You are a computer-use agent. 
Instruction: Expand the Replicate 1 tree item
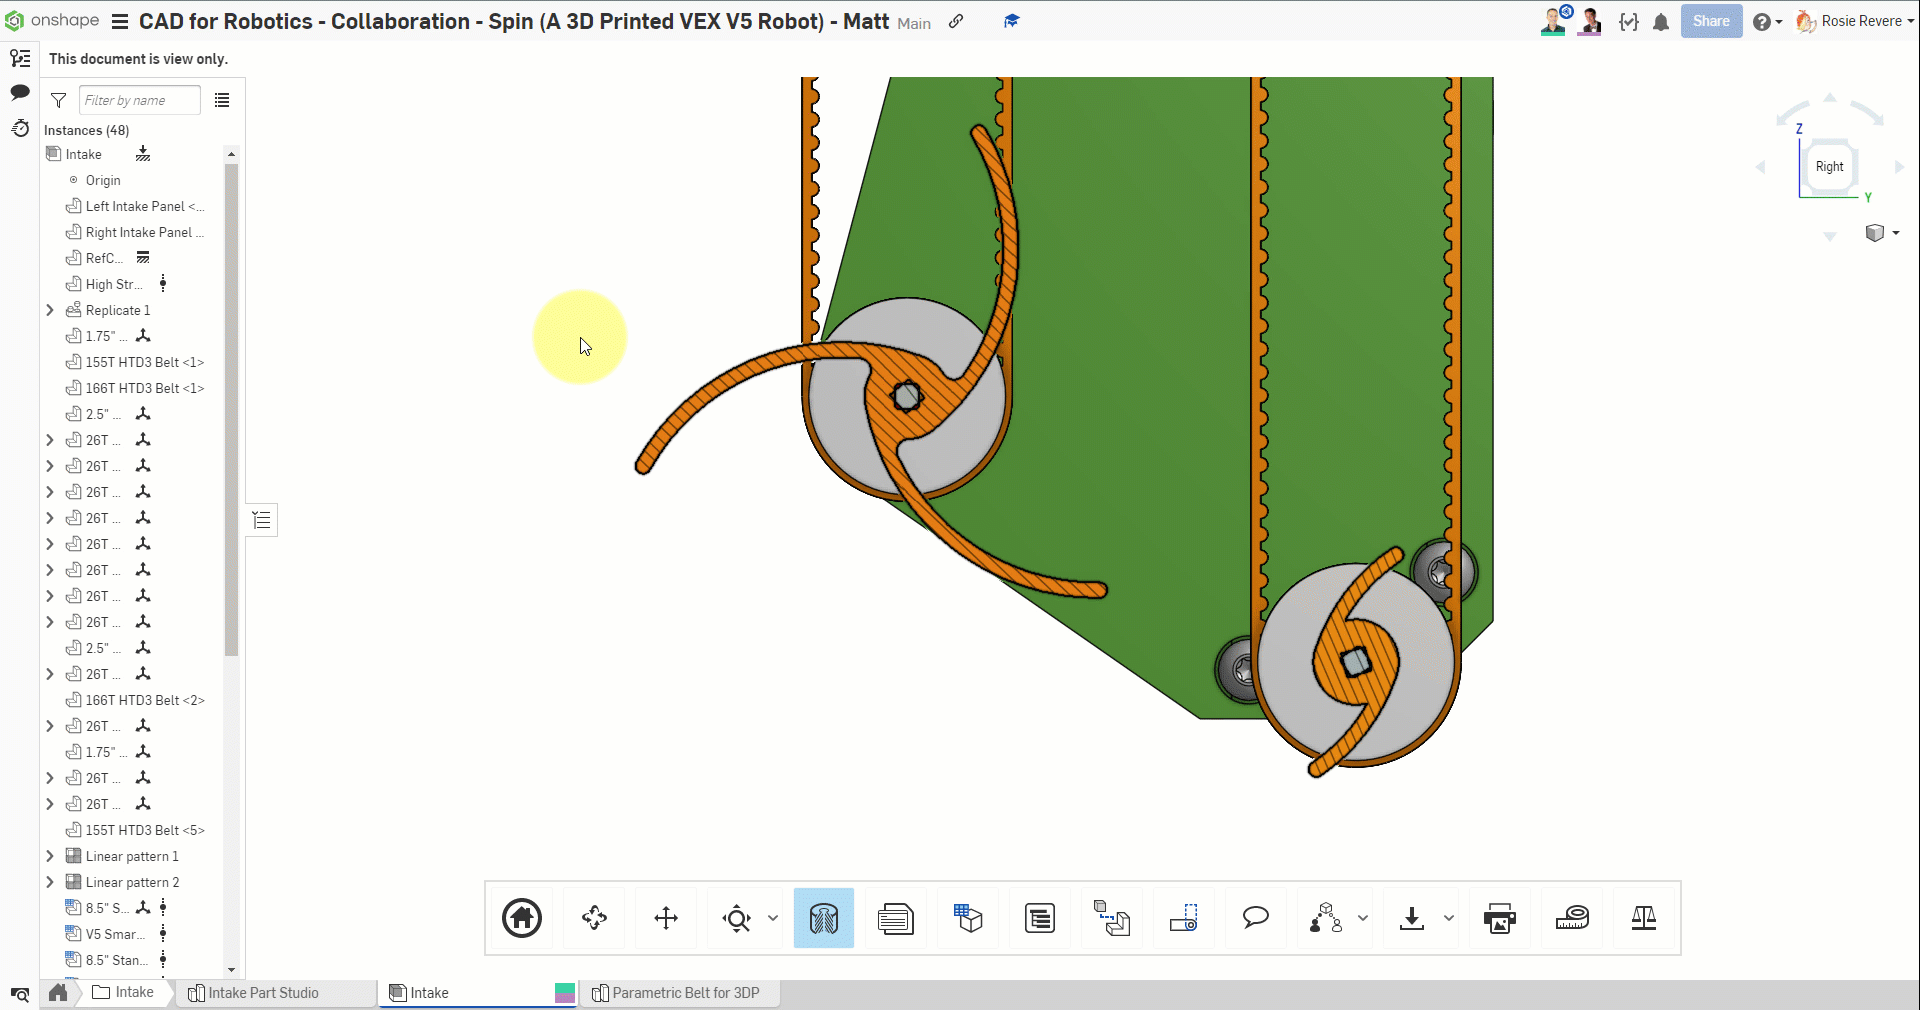[x=50, y=310]
